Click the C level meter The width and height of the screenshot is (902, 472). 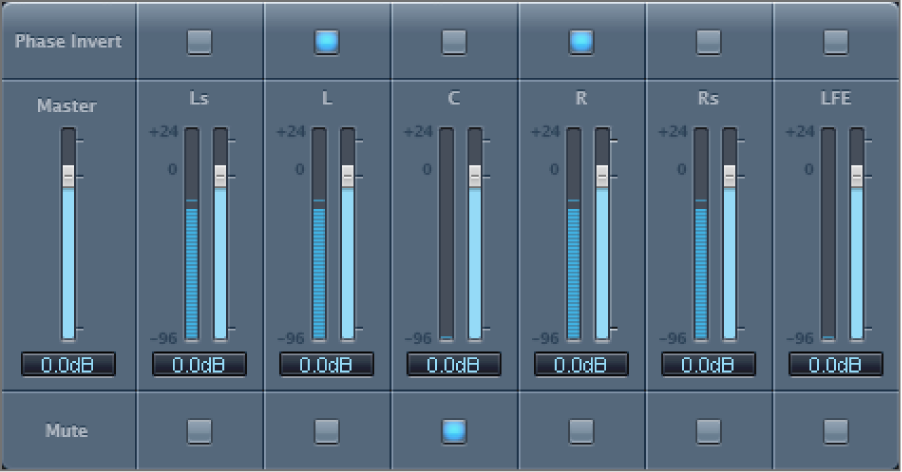(446, 234)
